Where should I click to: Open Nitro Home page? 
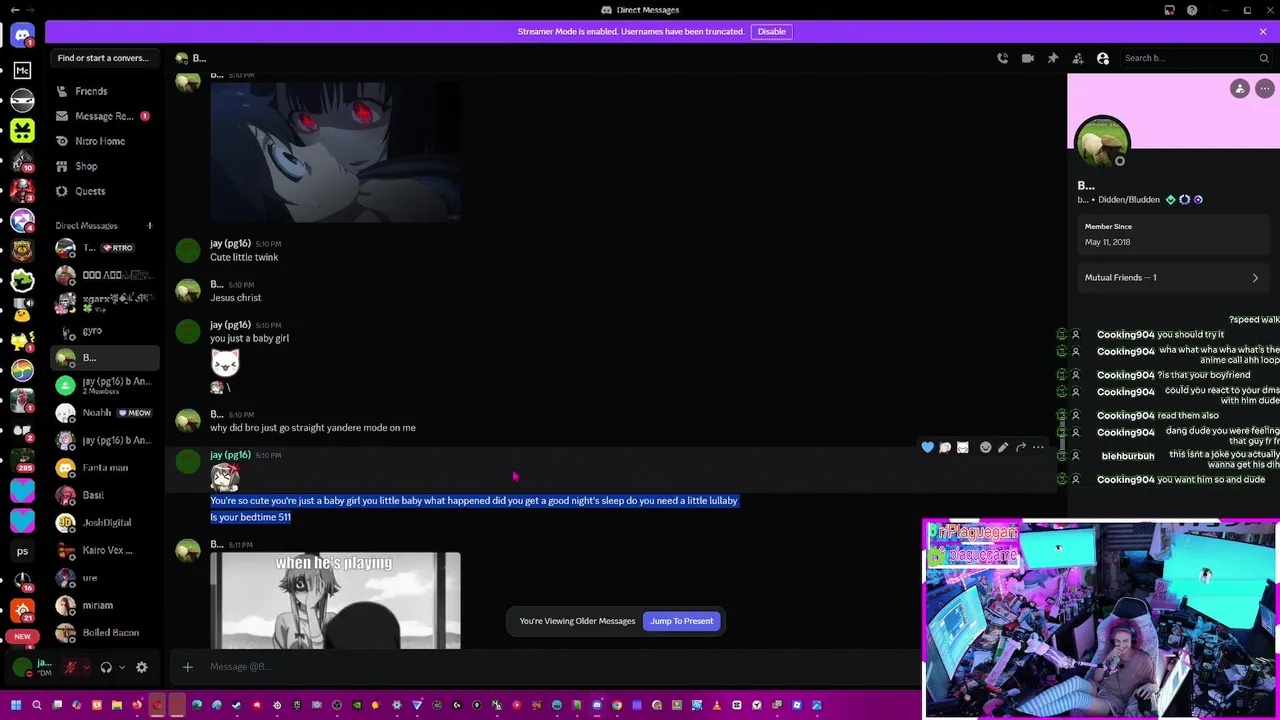click(104, 141)
